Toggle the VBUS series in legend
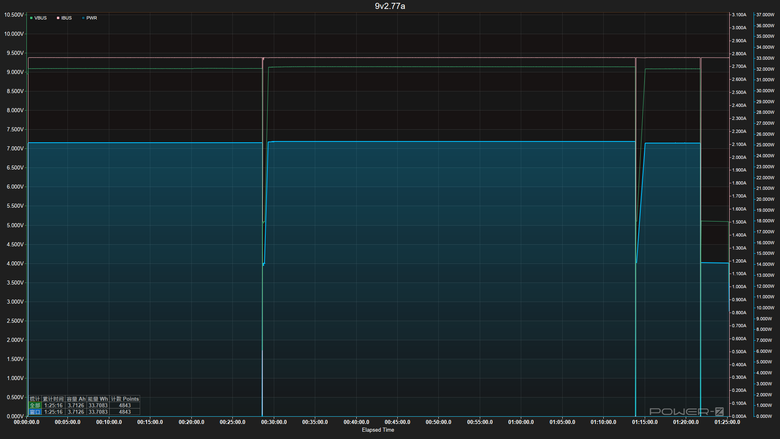Image resolution: width=780 pixels, height=439 pixels. 38,18
